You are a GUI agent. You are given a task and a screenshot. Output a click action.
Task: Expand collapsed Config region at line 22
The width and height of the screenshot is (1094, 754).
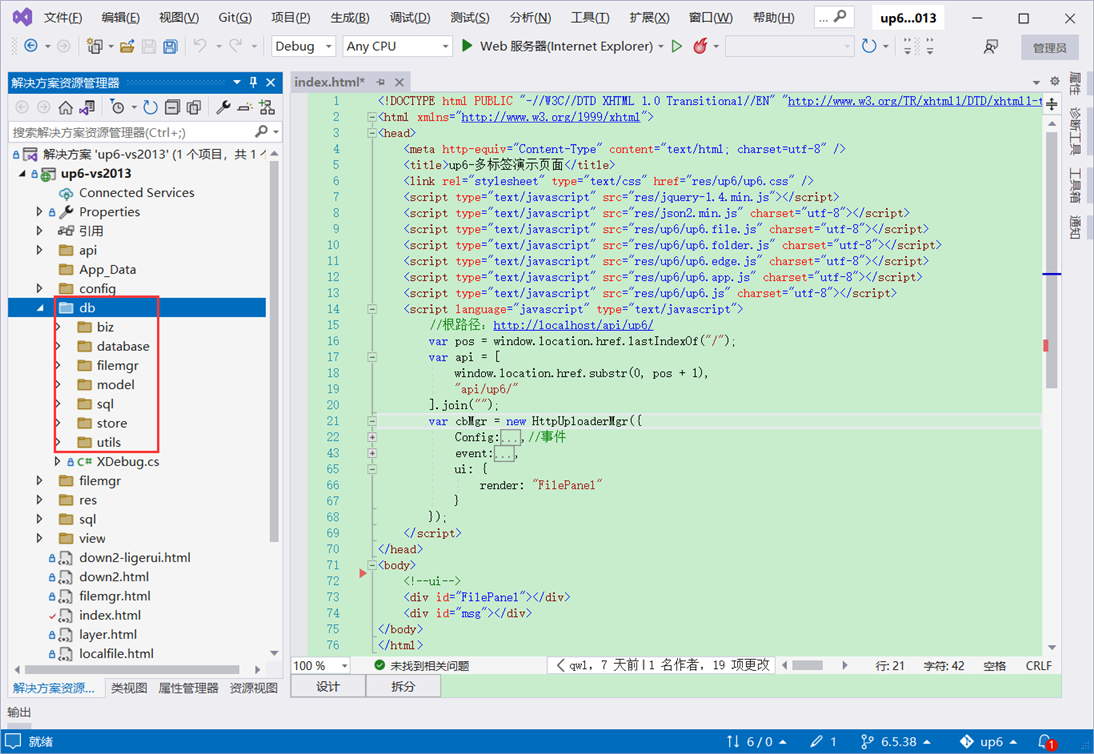tap(372, 437)
